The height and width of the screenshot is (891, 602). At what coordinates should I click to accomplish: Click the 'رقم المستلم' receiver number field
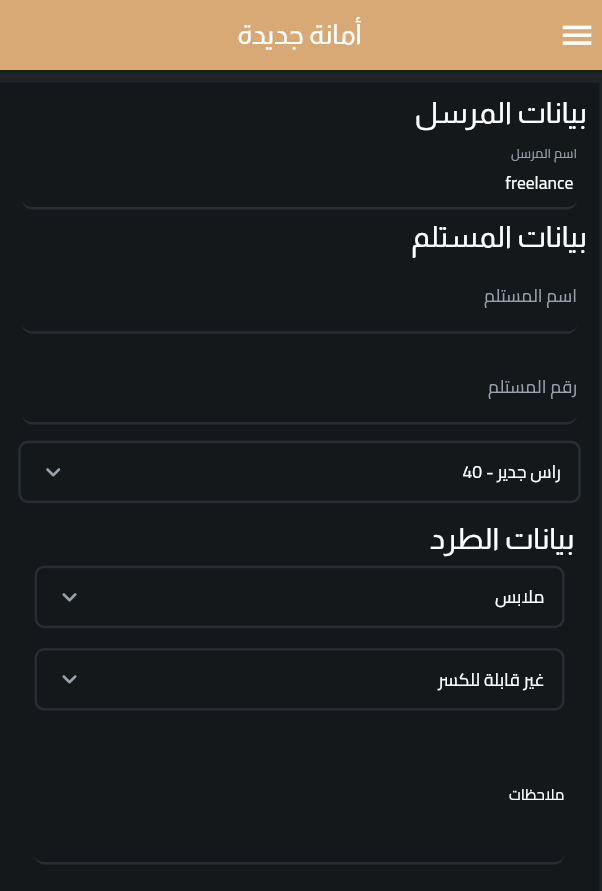pos(300,388)
